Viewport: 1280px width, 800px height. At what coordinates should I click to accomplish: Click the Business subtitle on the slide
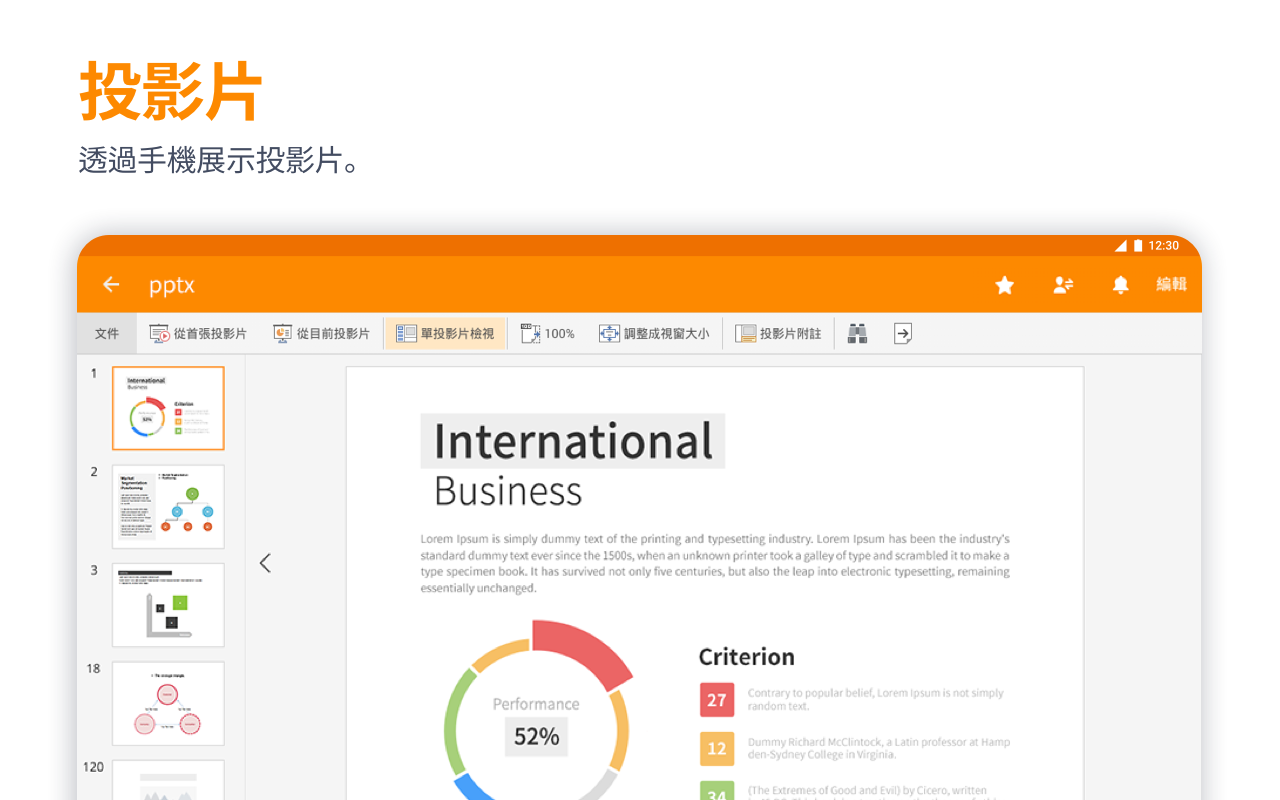pyautogui.click(x=508, y=492)
